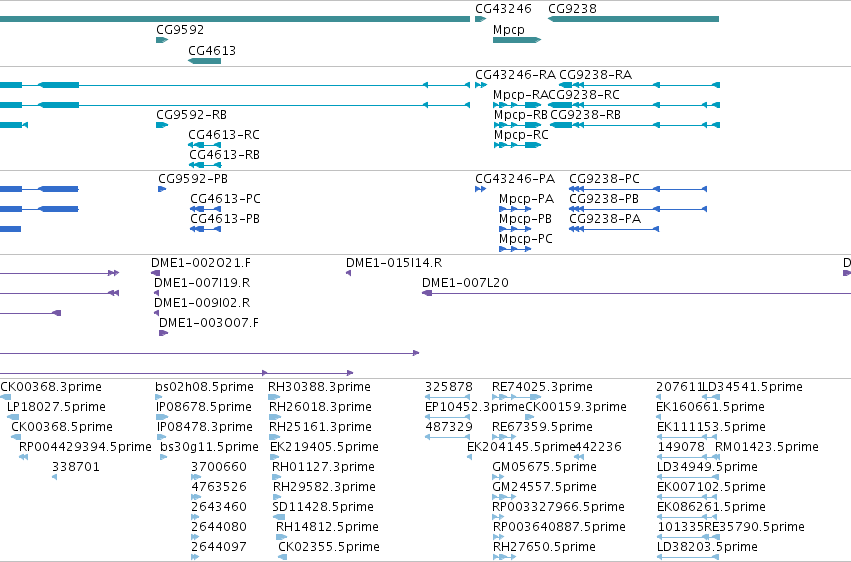Click EST RE74025.3prime
Image resolution: width=851 pixels, height=562 pixels.
tap(542, 387)
